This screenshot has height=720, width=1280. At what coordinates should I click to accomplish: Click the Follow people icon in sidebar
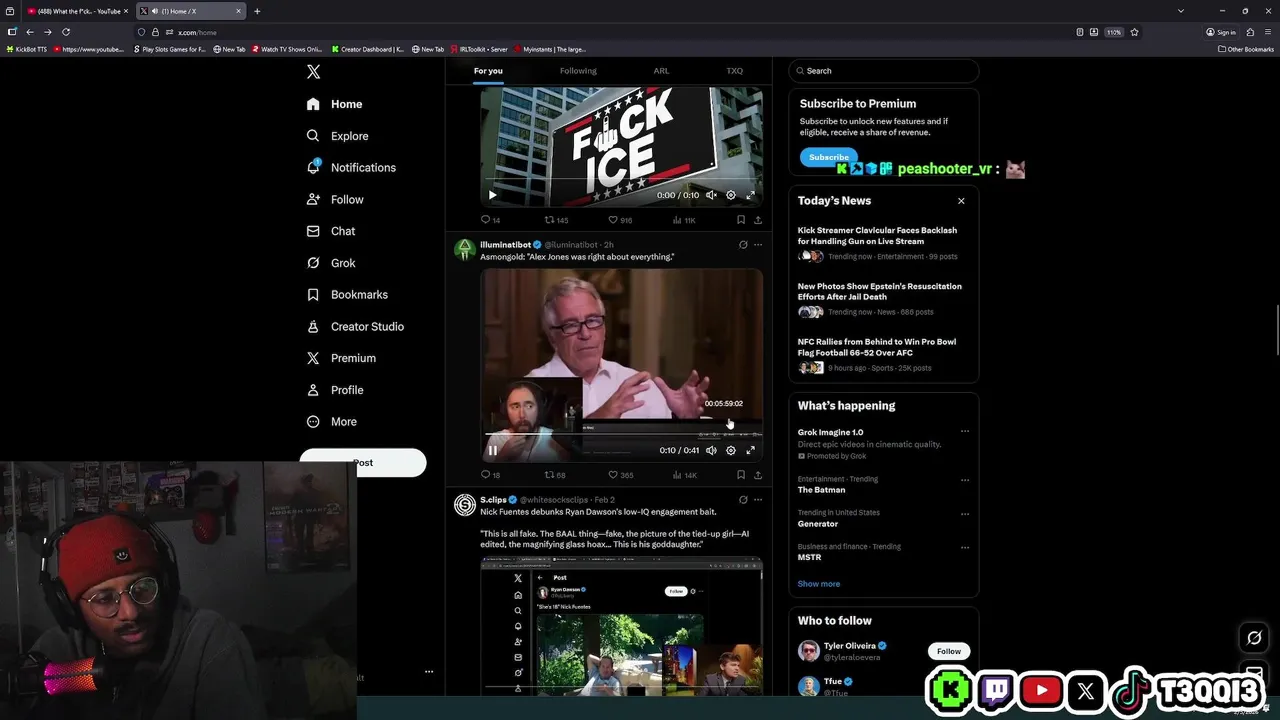313,200
